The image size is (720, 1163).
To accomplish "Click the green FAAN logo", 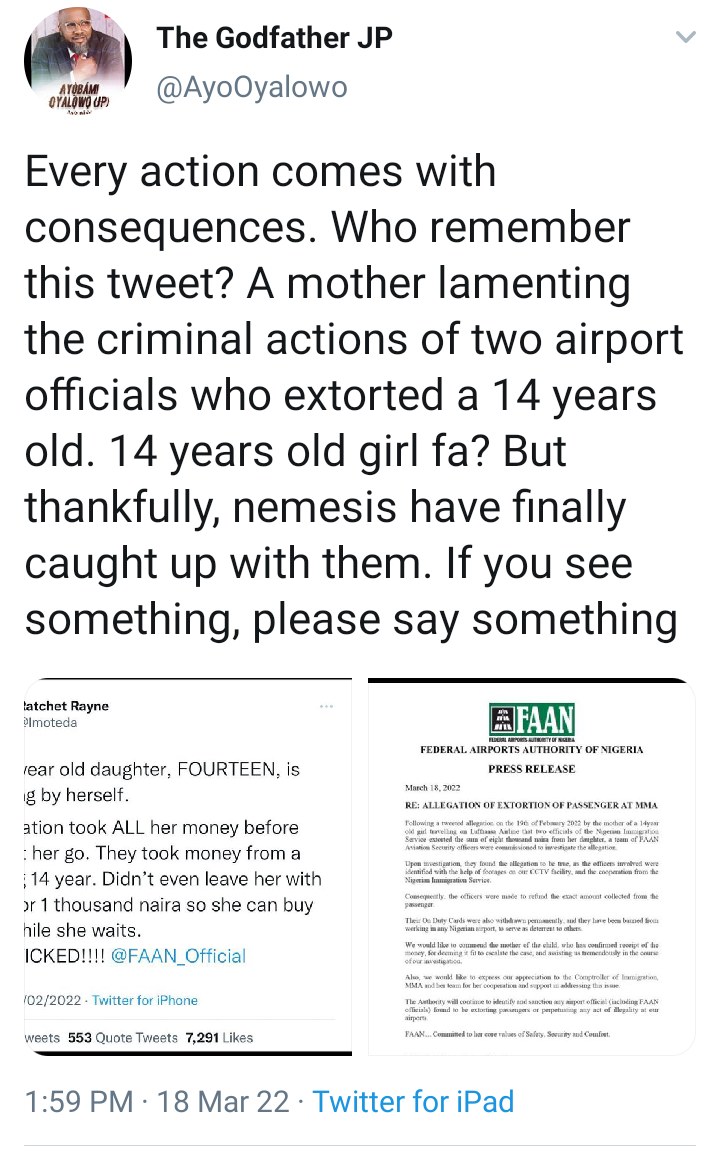I will (x=531, y=721).
